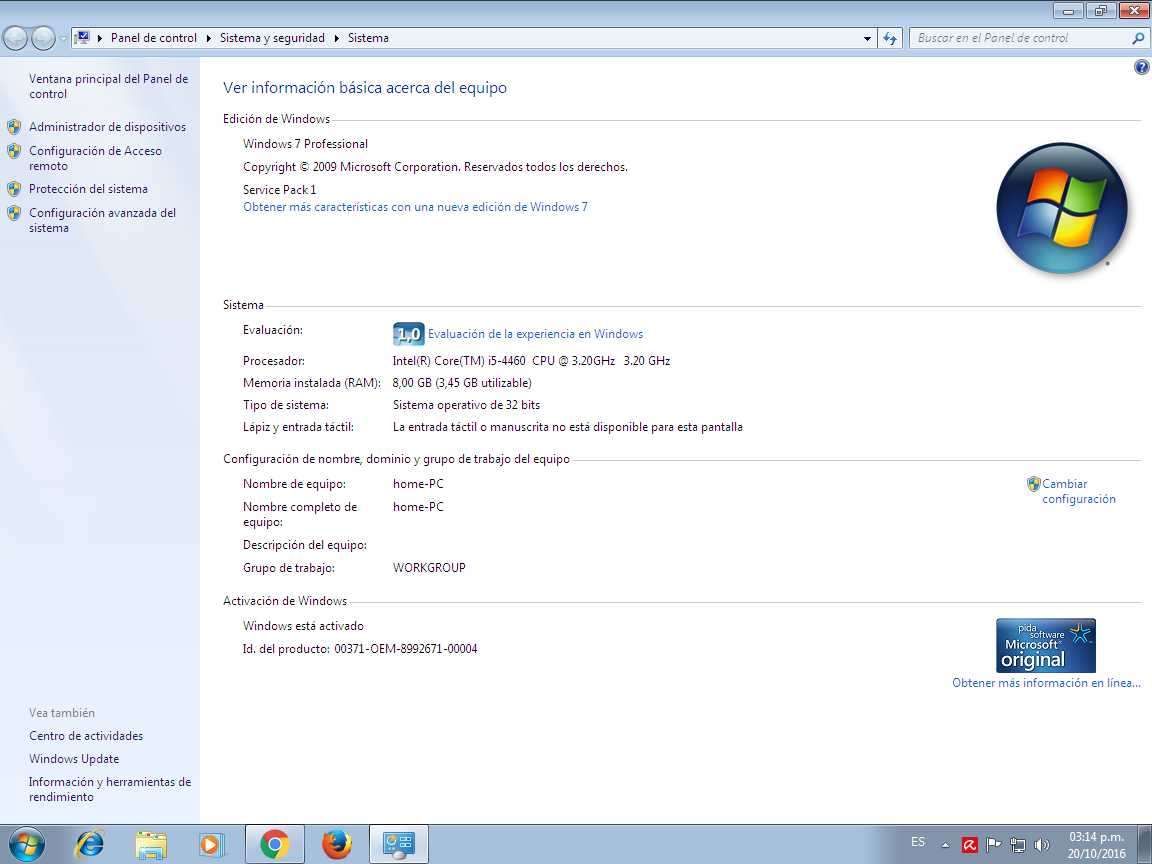The height and width of the screenshot is (864, 1152).
Task: Open Ventana principal del Panel de control
Action: tap(108, 87)
